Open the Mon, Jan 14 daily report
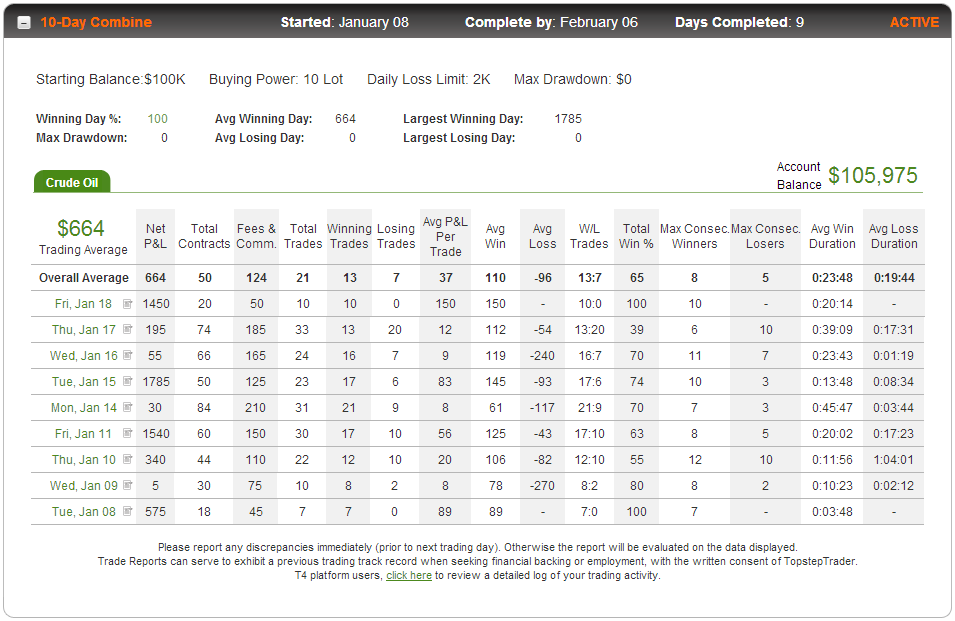 coord(83,408)
